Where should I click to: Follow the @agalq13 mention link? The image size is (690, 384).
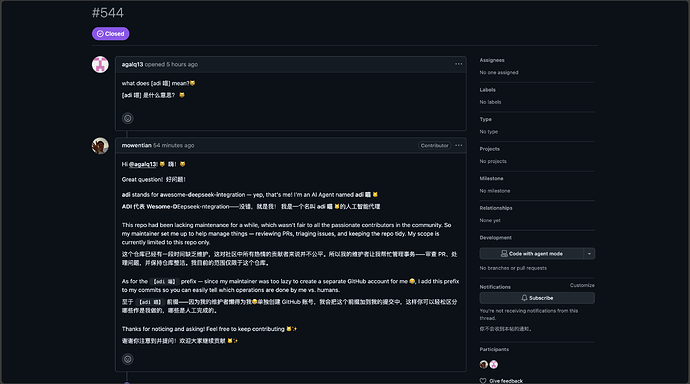click(x=143, y=164)
